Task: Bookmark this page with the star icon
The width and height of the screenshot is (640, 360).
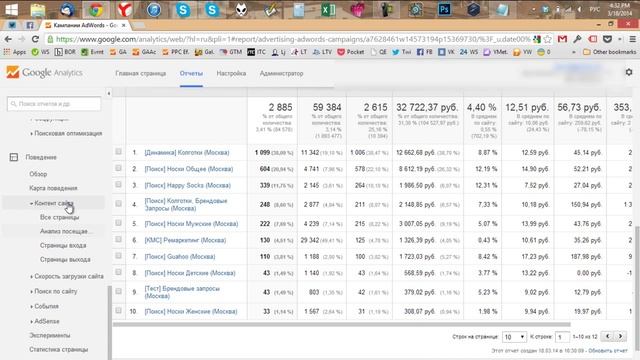Action: pos(547,39)
